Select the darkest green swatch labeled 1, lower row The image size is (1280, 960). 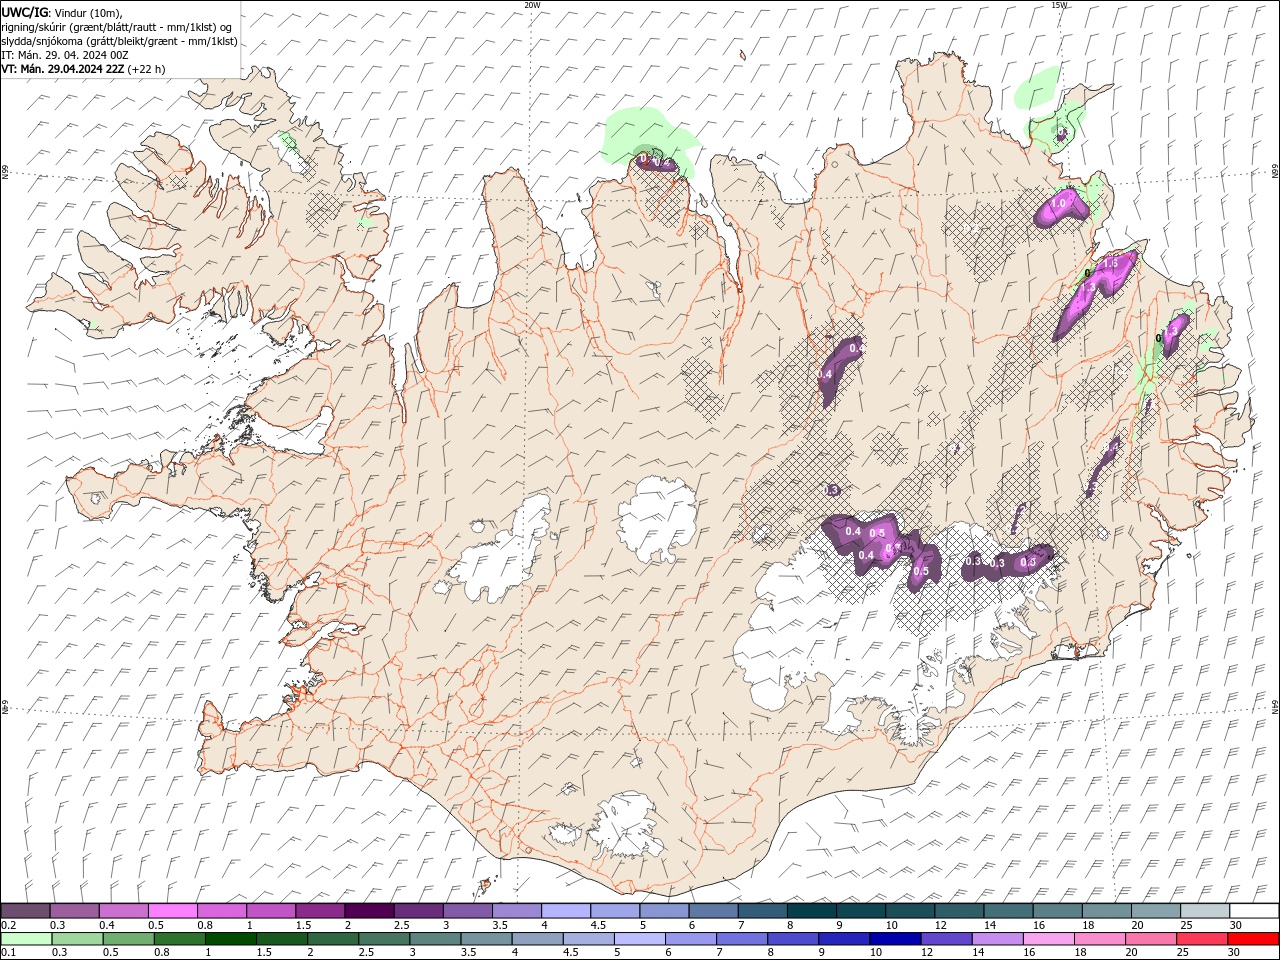231,939
